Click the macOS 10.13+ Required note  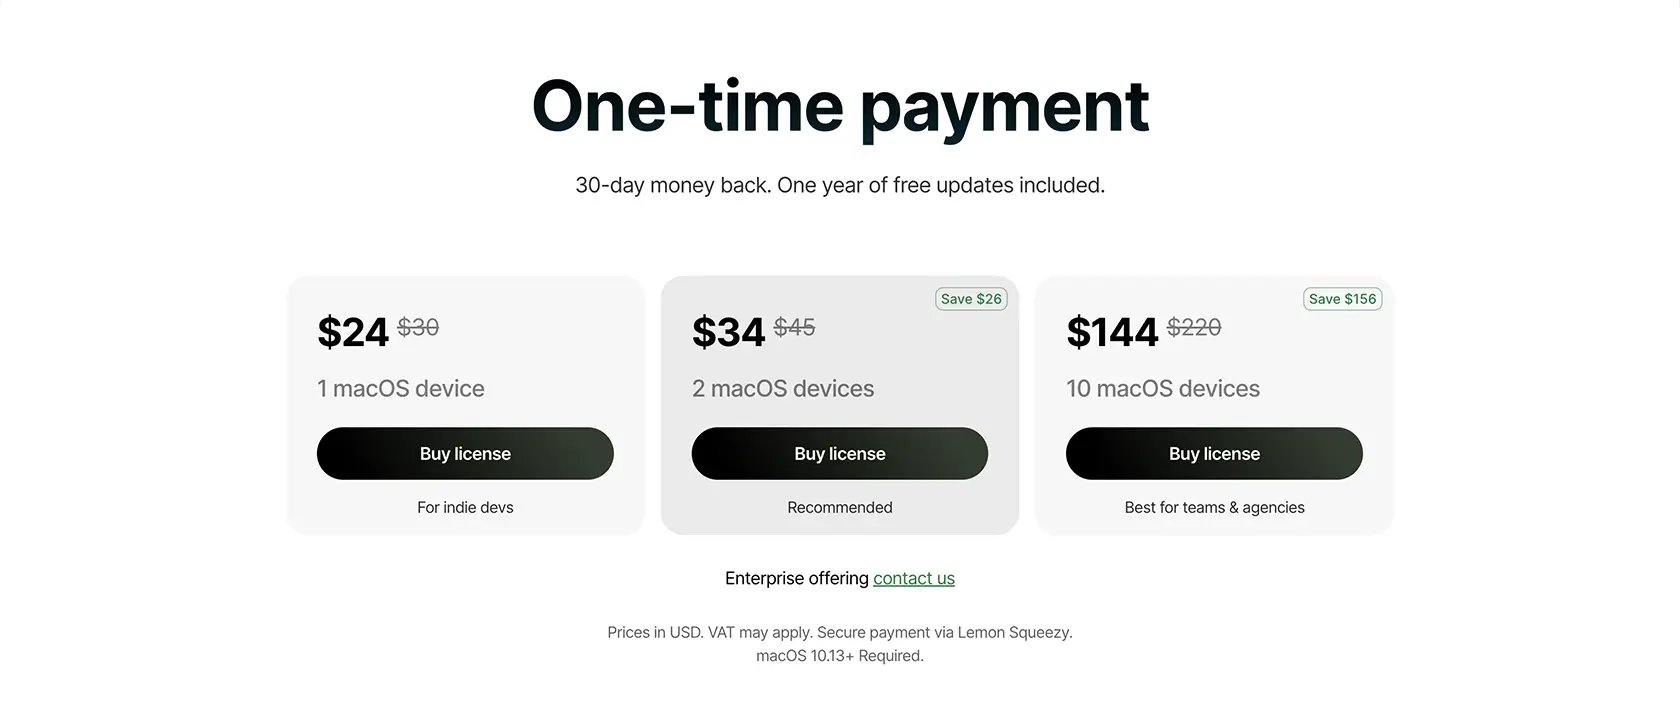point(840,656)
